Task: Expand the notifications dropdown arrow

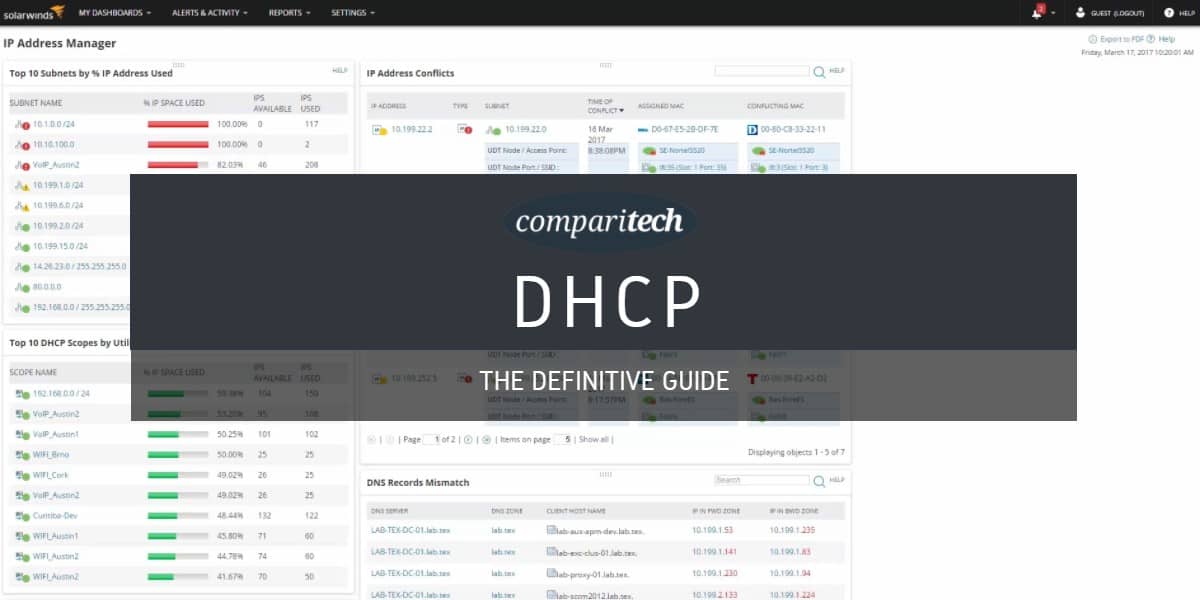Action: coord(1053,13)
